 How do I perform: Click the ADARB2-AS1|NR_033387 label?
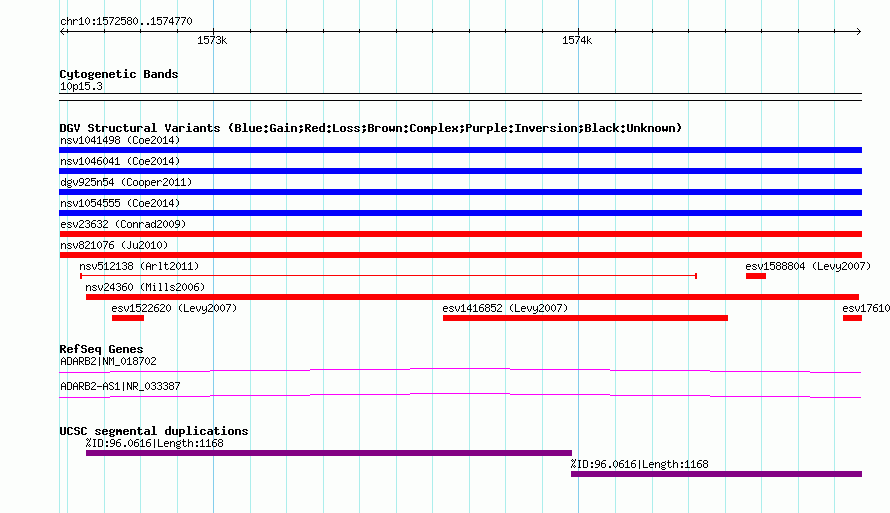[x=120, y=386]
